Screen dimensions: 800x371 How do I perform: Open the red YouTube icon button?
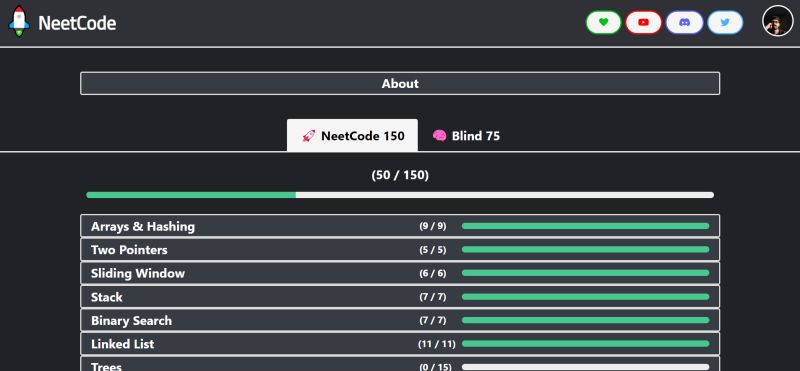click(x=643, y=22)
